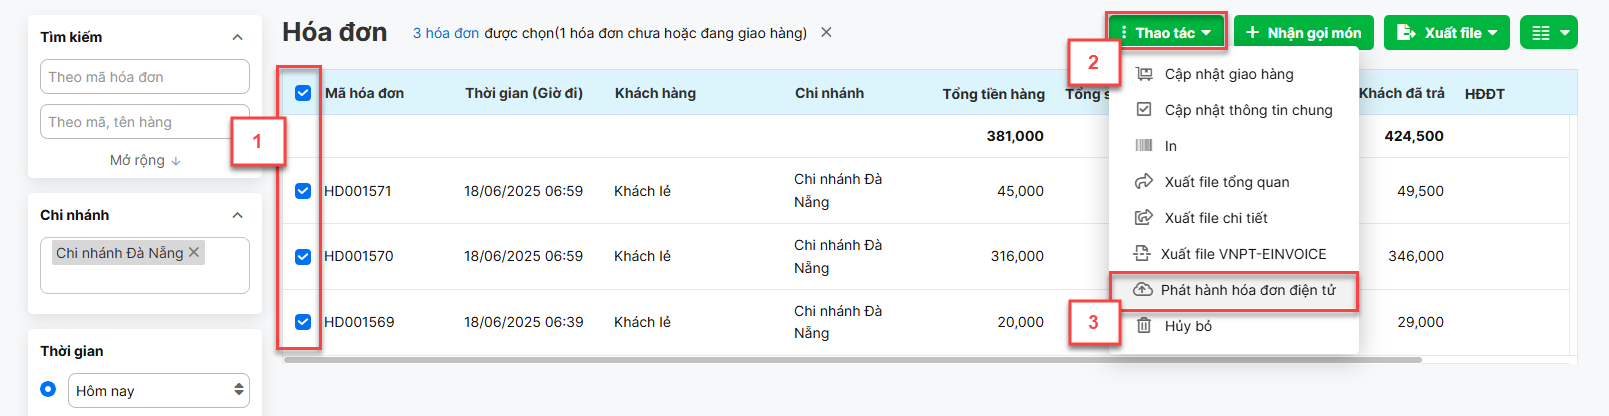Click the export icon for Xuất file VNPT-EINVOICE

pyautogui.click(x=1142, y=254)
